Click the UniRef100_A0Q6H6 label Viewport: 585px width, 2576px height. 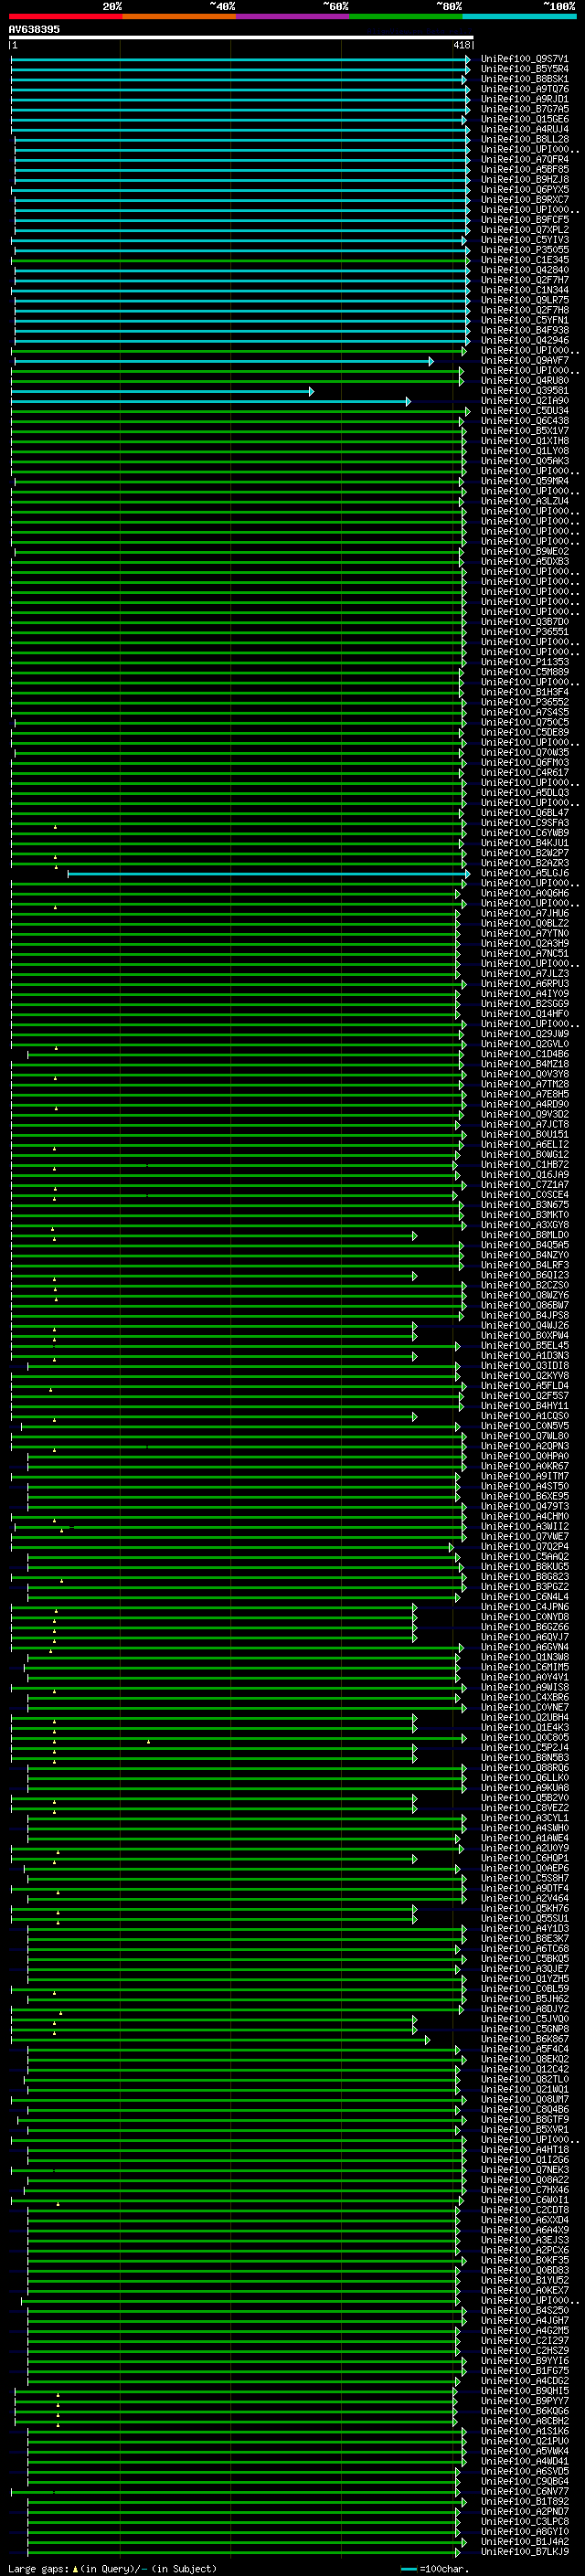[x=524, y=893]
